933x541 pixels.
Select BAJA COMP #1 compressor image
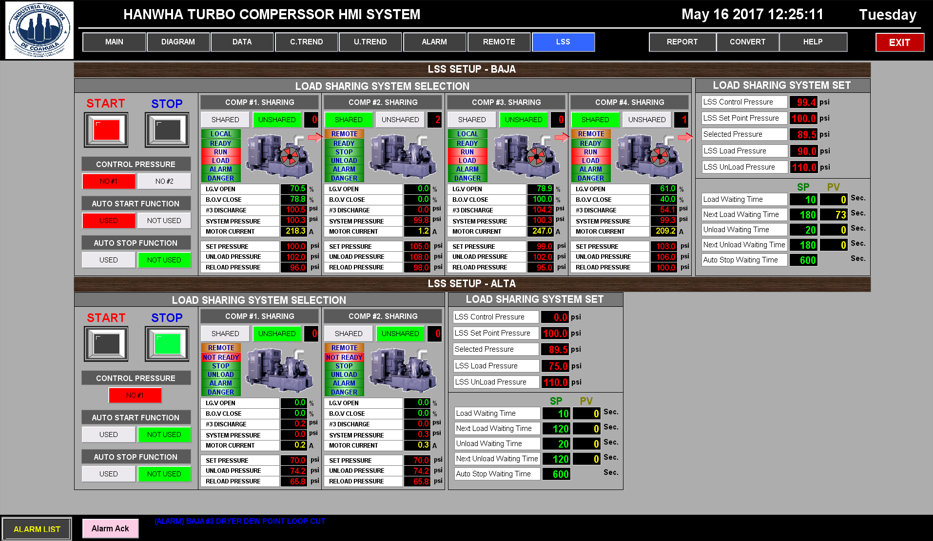pos(280,156)
